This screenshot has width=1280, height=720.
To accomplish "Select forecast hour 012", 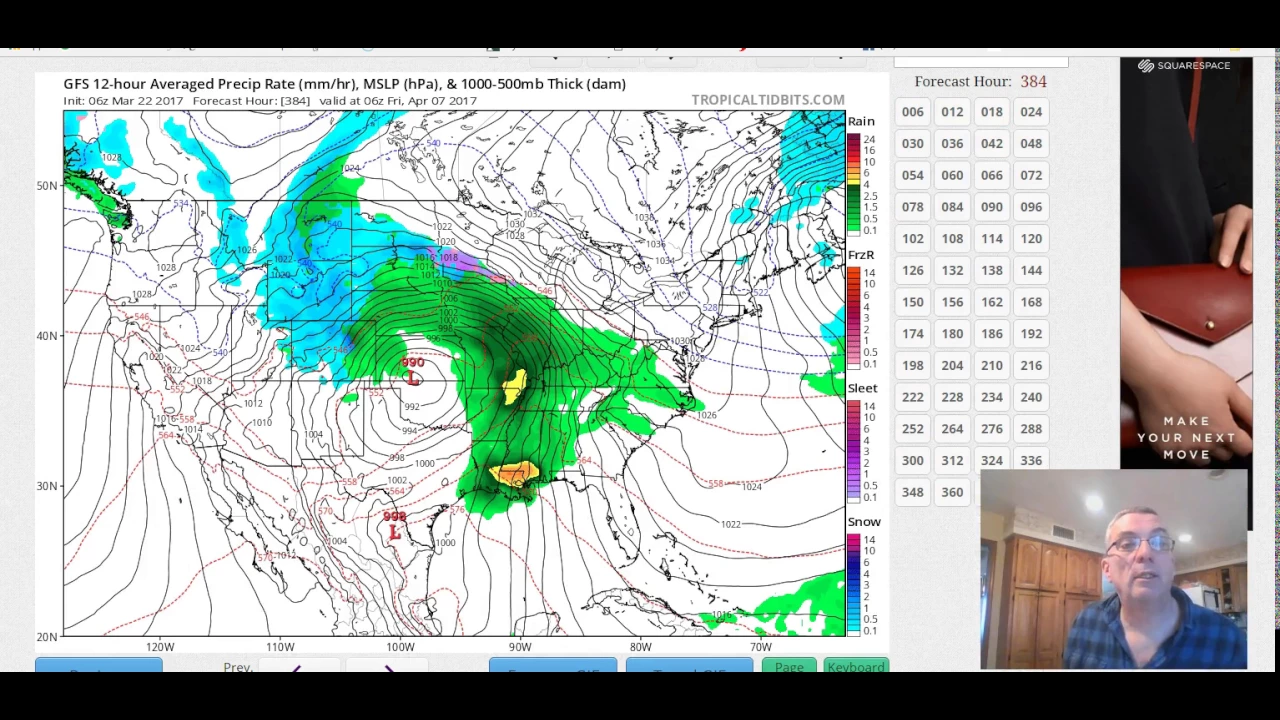I will tap(952, 112).
